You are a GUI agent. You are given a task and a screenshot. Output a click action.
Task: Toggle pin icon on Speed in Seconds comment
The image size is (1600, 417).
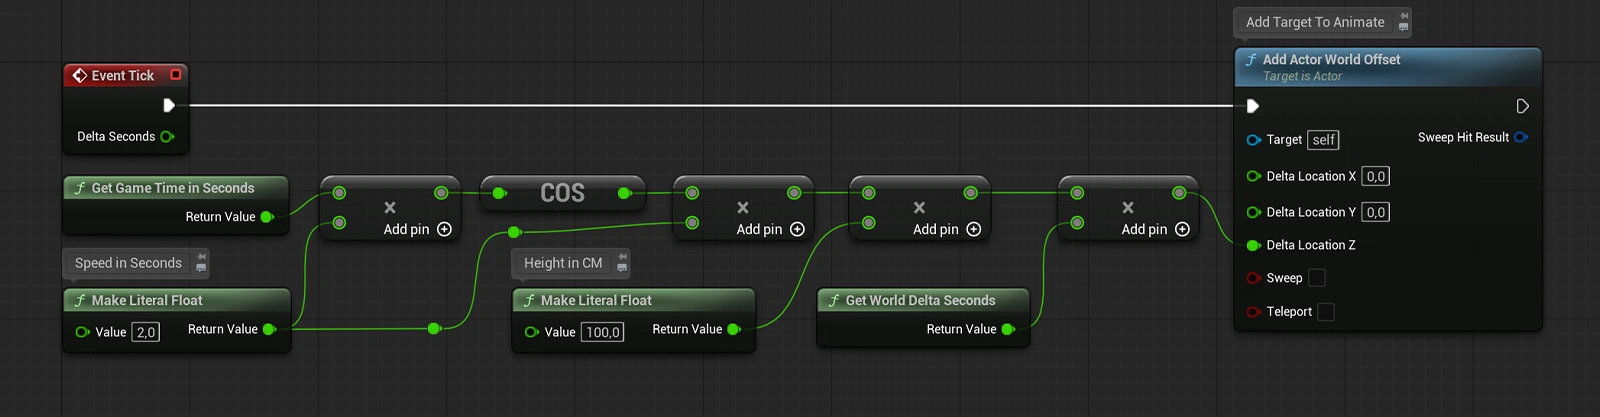(x=201, y=258)
